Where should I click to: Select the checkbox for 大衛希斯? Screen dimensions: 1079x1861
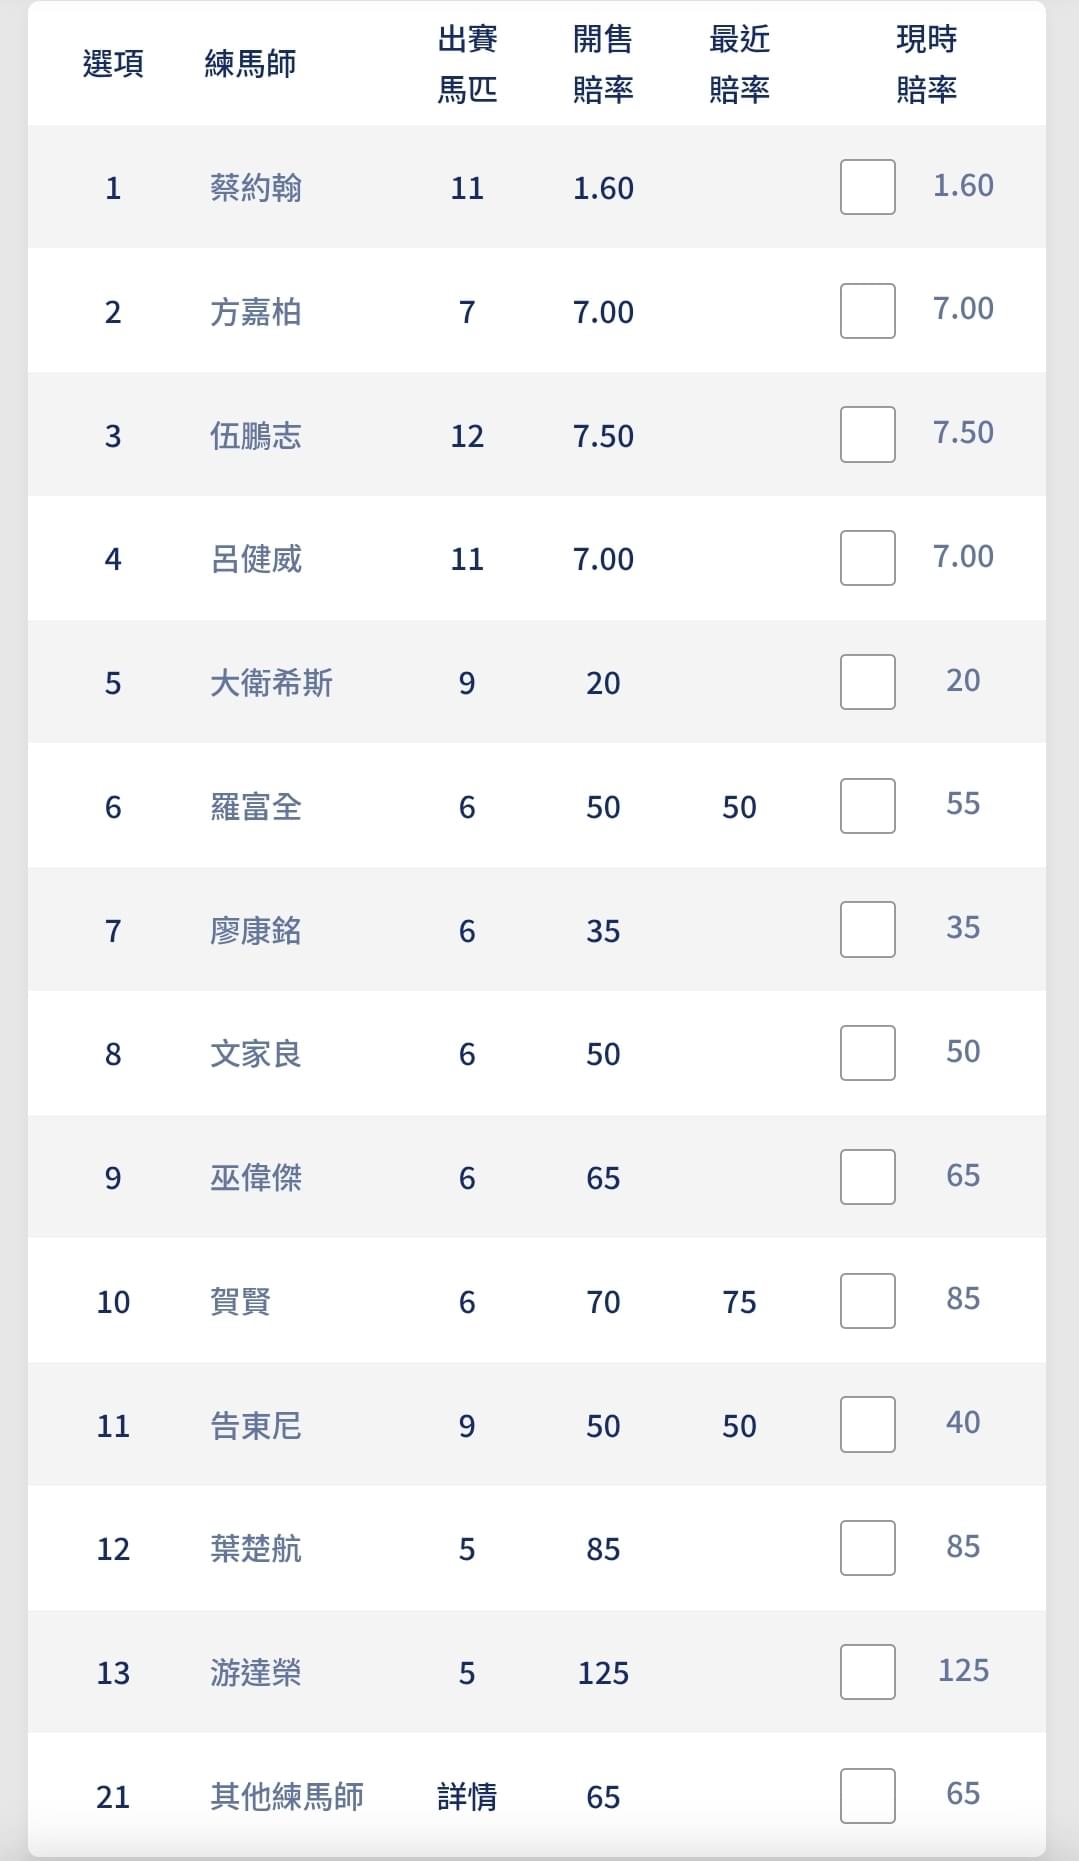coord(867,682)
